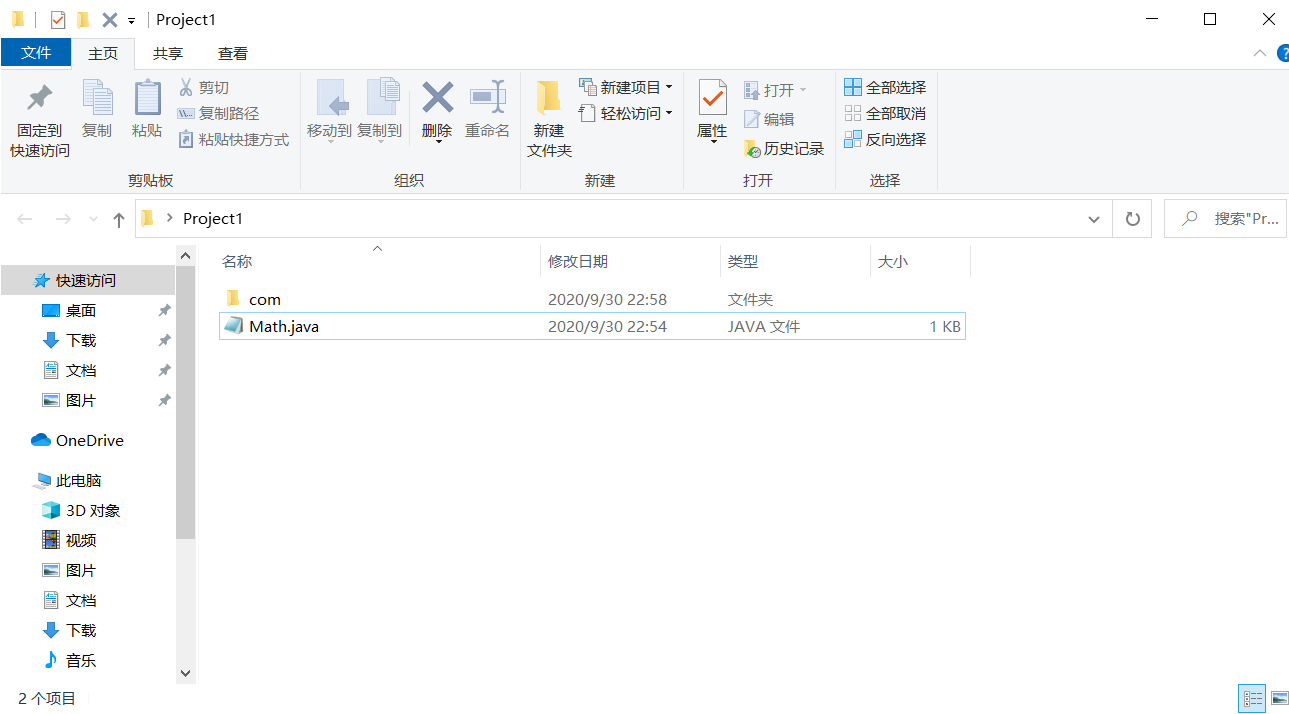The width and height of the screenshot is (1289, 714).
Task: Rename selected file using 重命名 icon
Action: [487, 110]
